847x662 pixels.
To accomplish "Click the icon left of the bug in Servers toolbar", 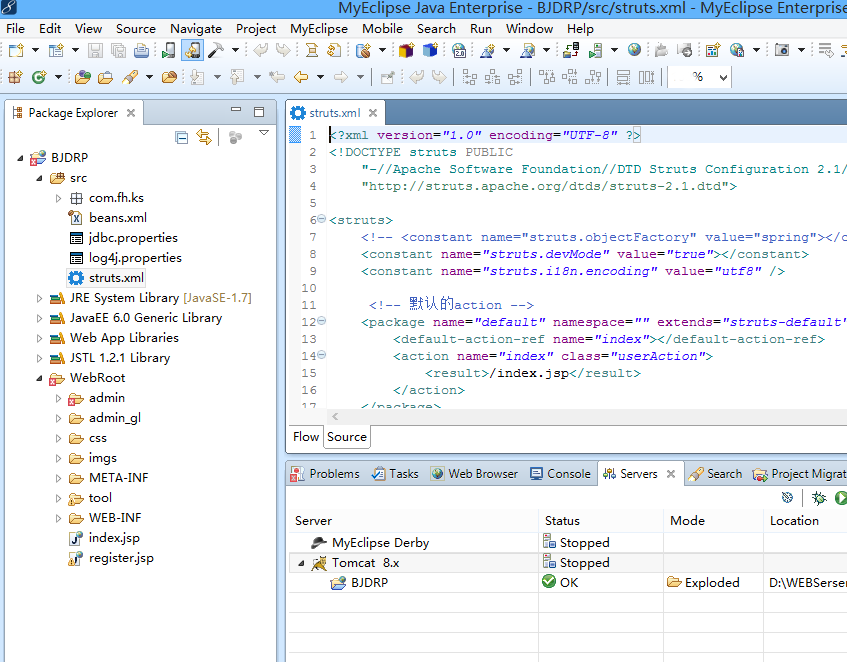I will click(788, 497).
